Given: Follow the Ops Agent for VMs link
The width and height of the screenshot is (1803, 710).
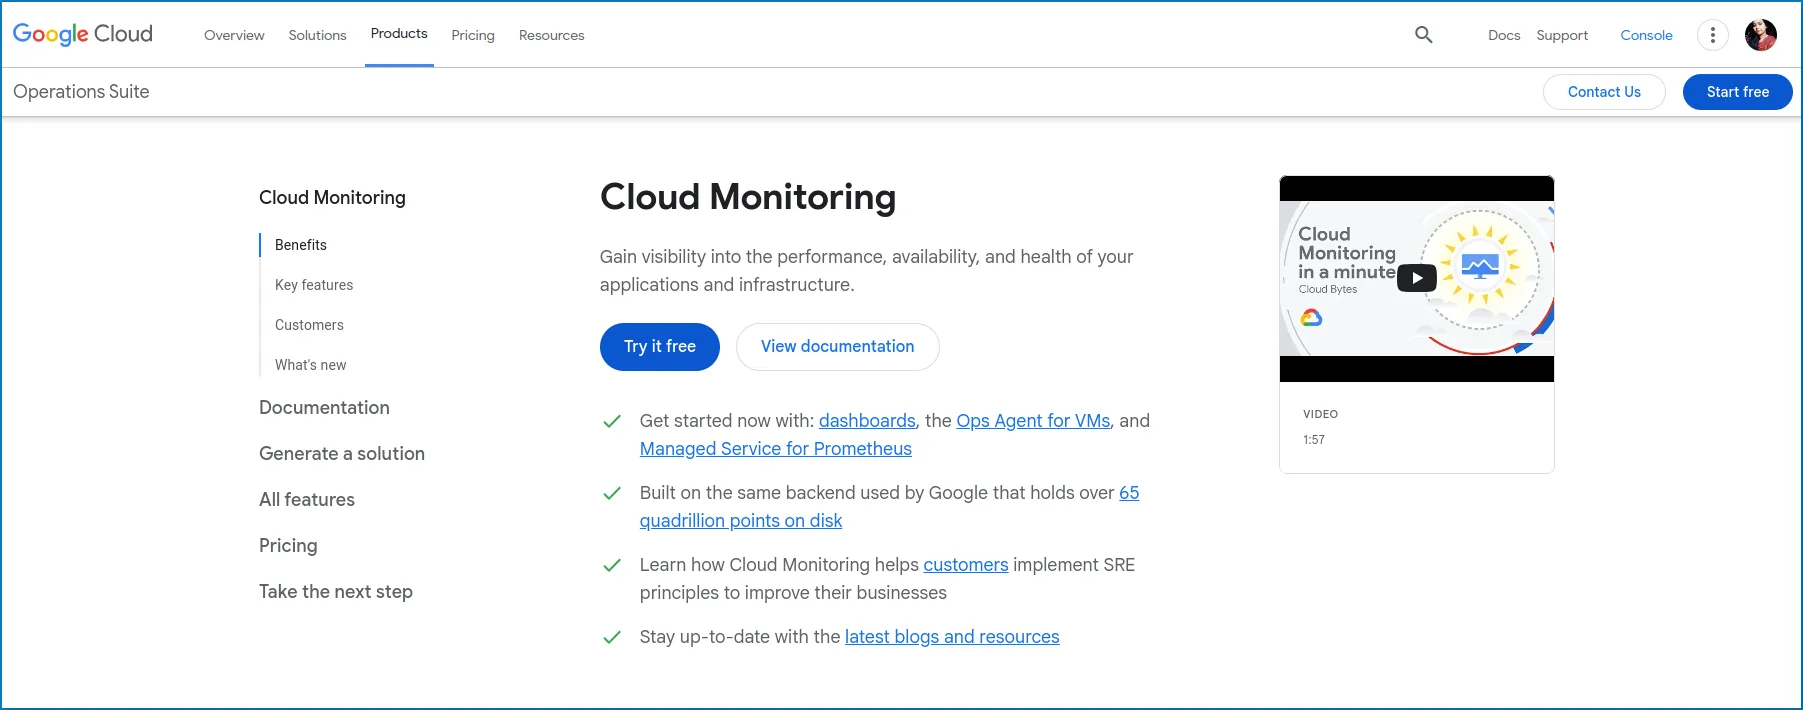Looking at the screenshot, I should tap(1033, 421).
